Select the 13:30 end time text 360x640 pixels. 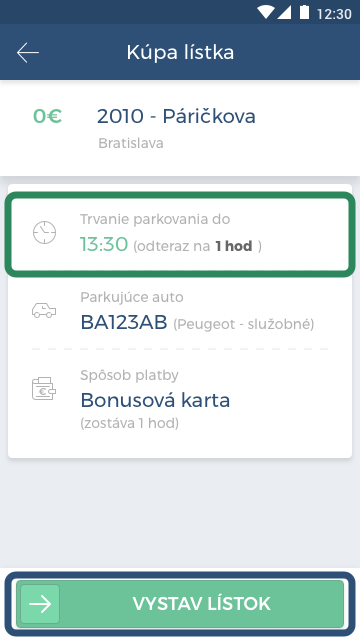[104, 244]
